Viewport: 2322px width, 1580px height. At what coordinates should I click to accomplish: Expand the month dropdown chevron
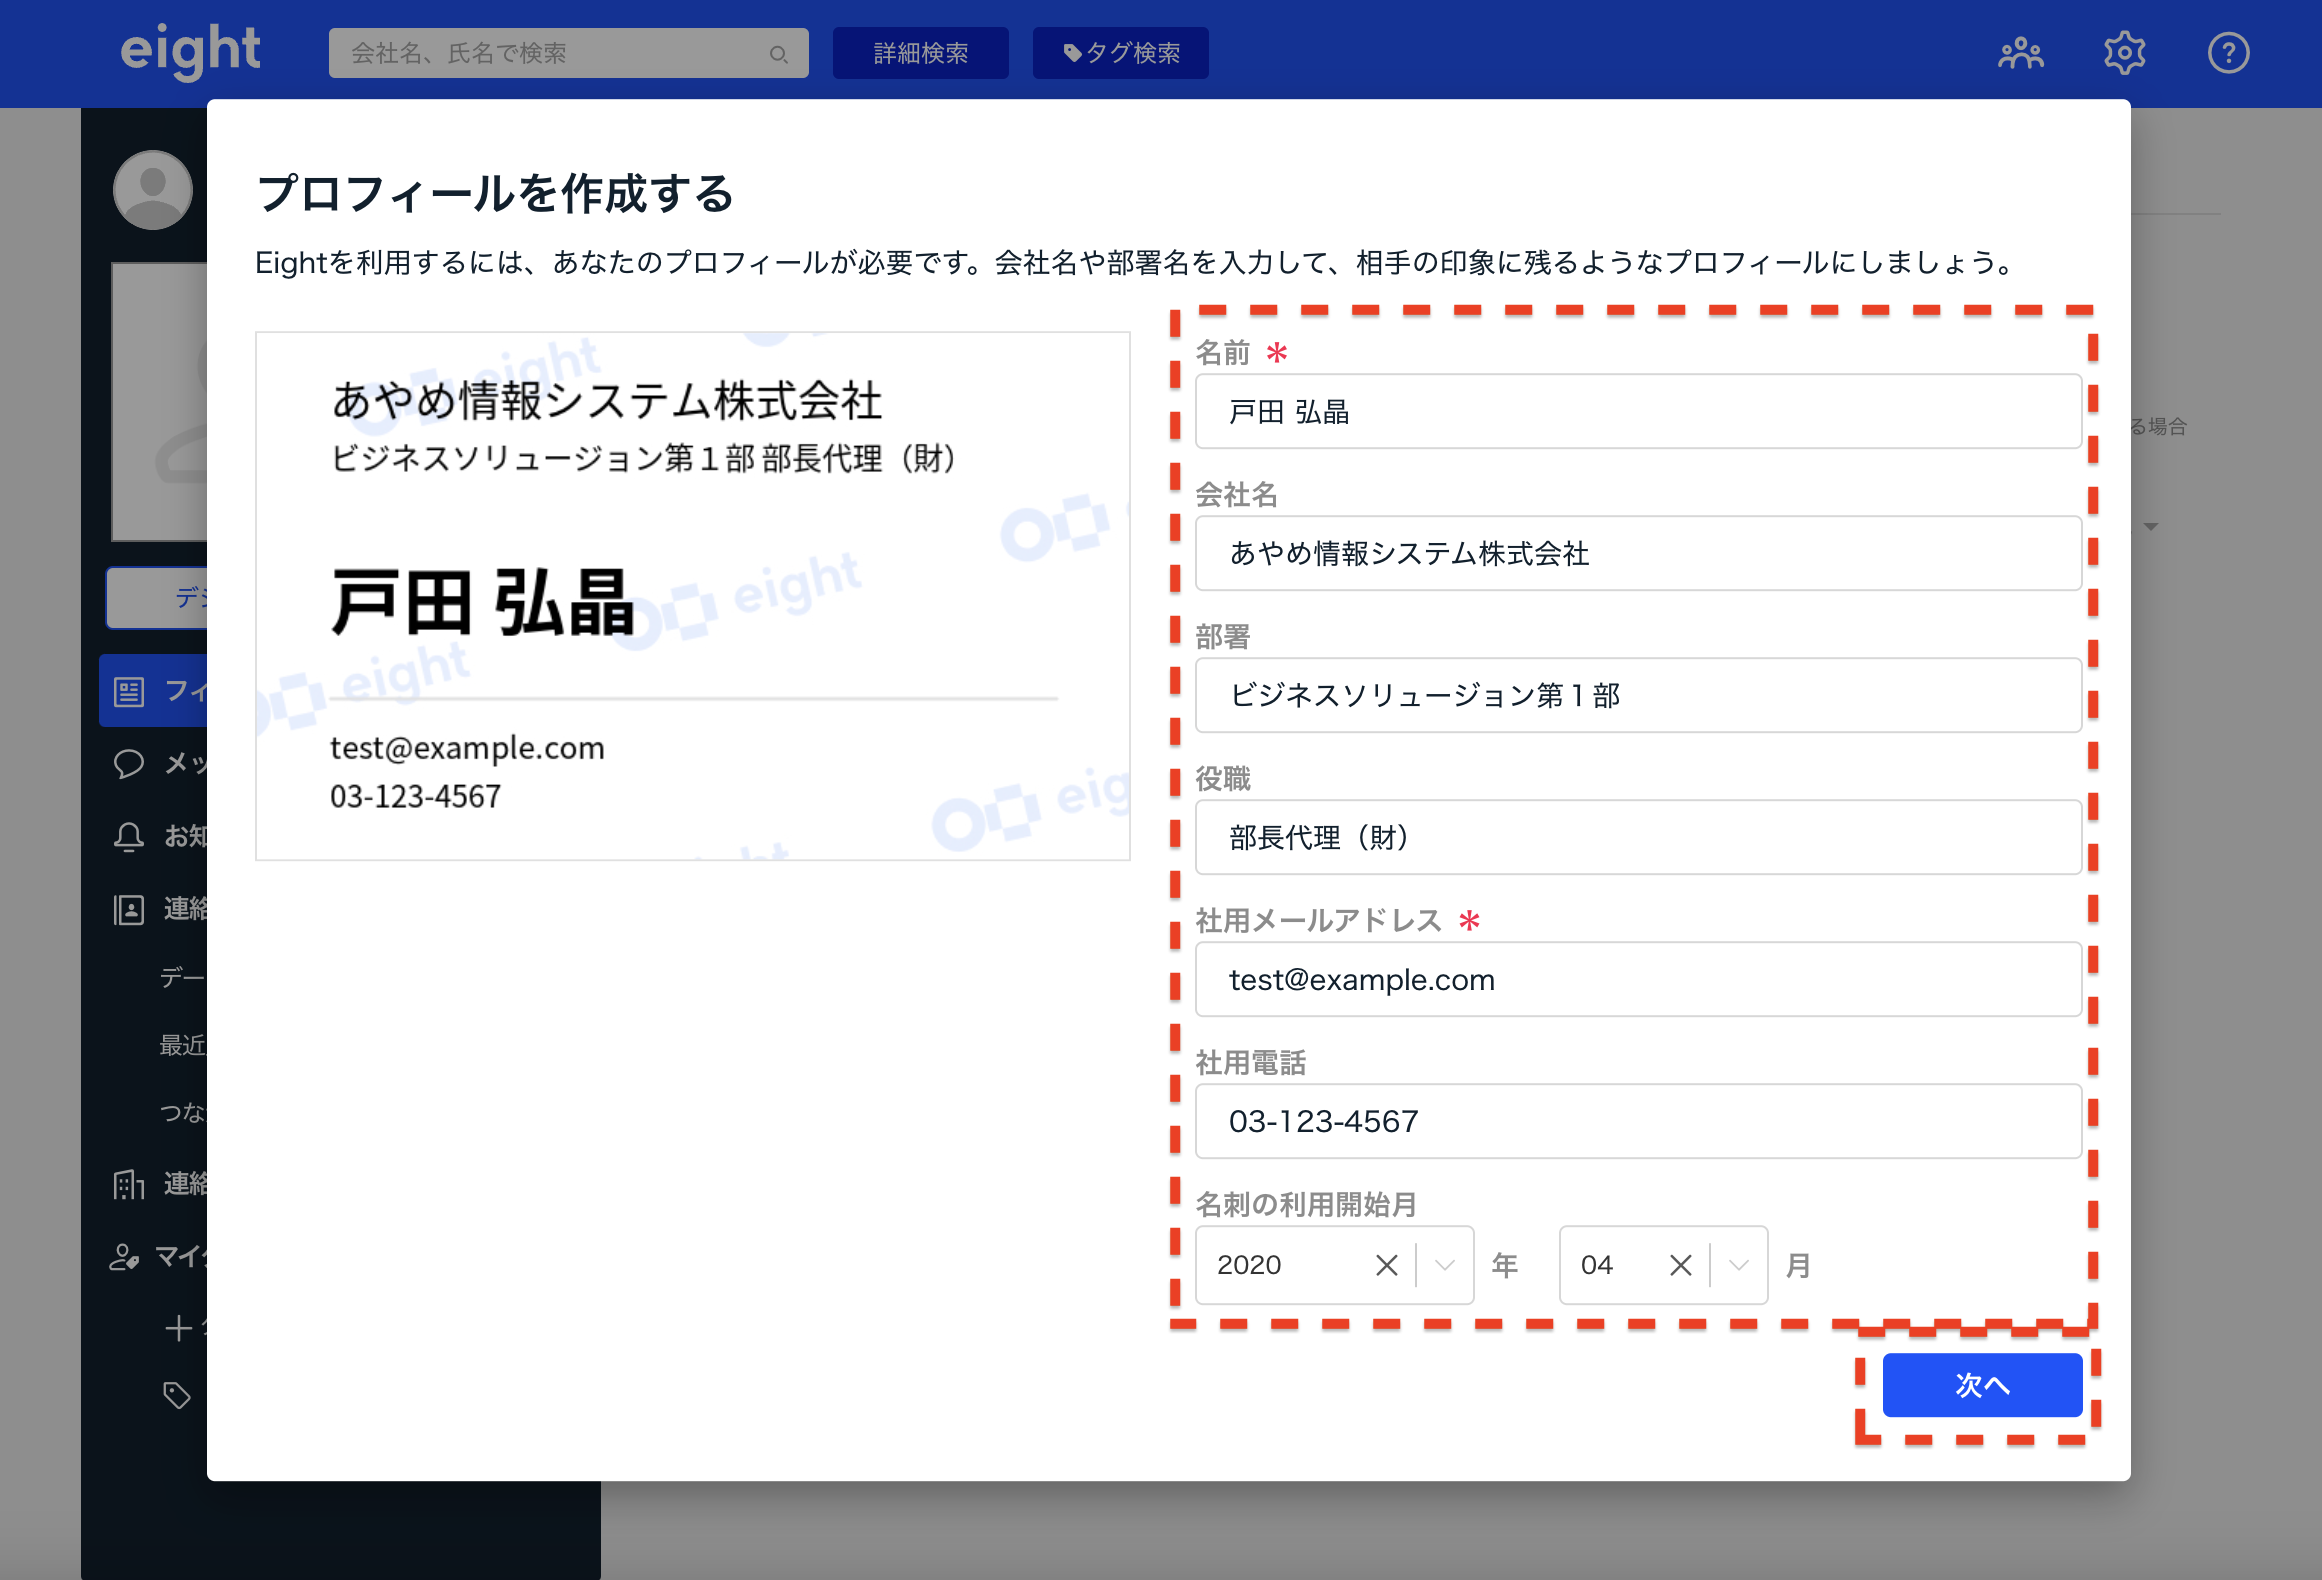[1738, 1265]
